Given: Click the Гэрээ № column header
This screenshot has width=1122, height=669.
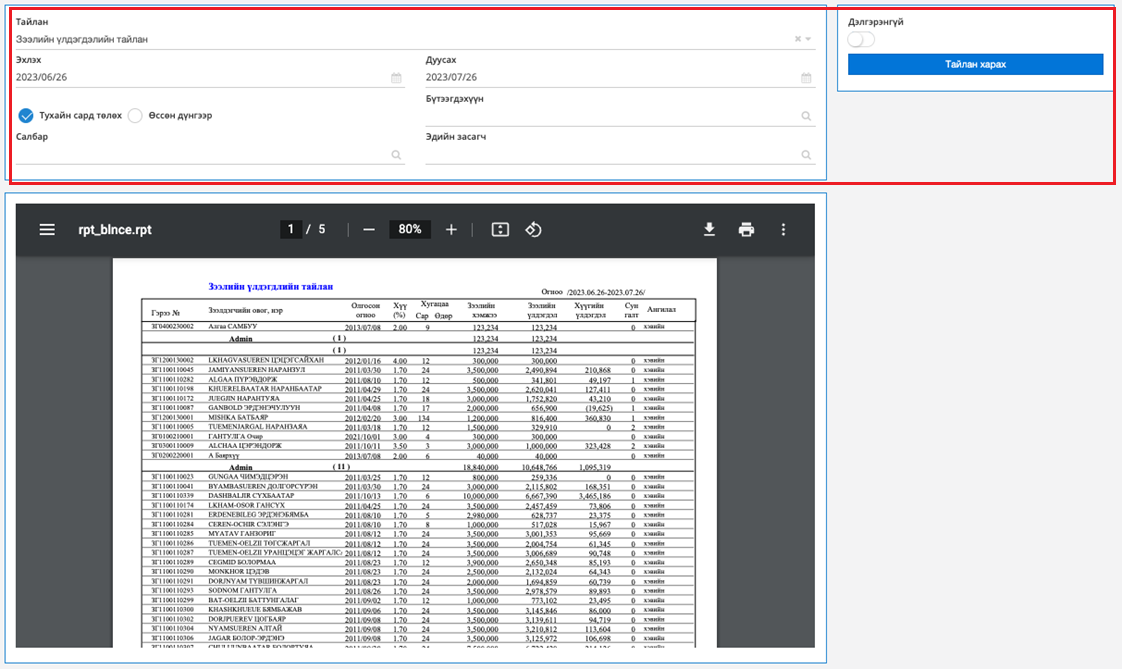Looking at the screenshot, I should click(165, 313).
